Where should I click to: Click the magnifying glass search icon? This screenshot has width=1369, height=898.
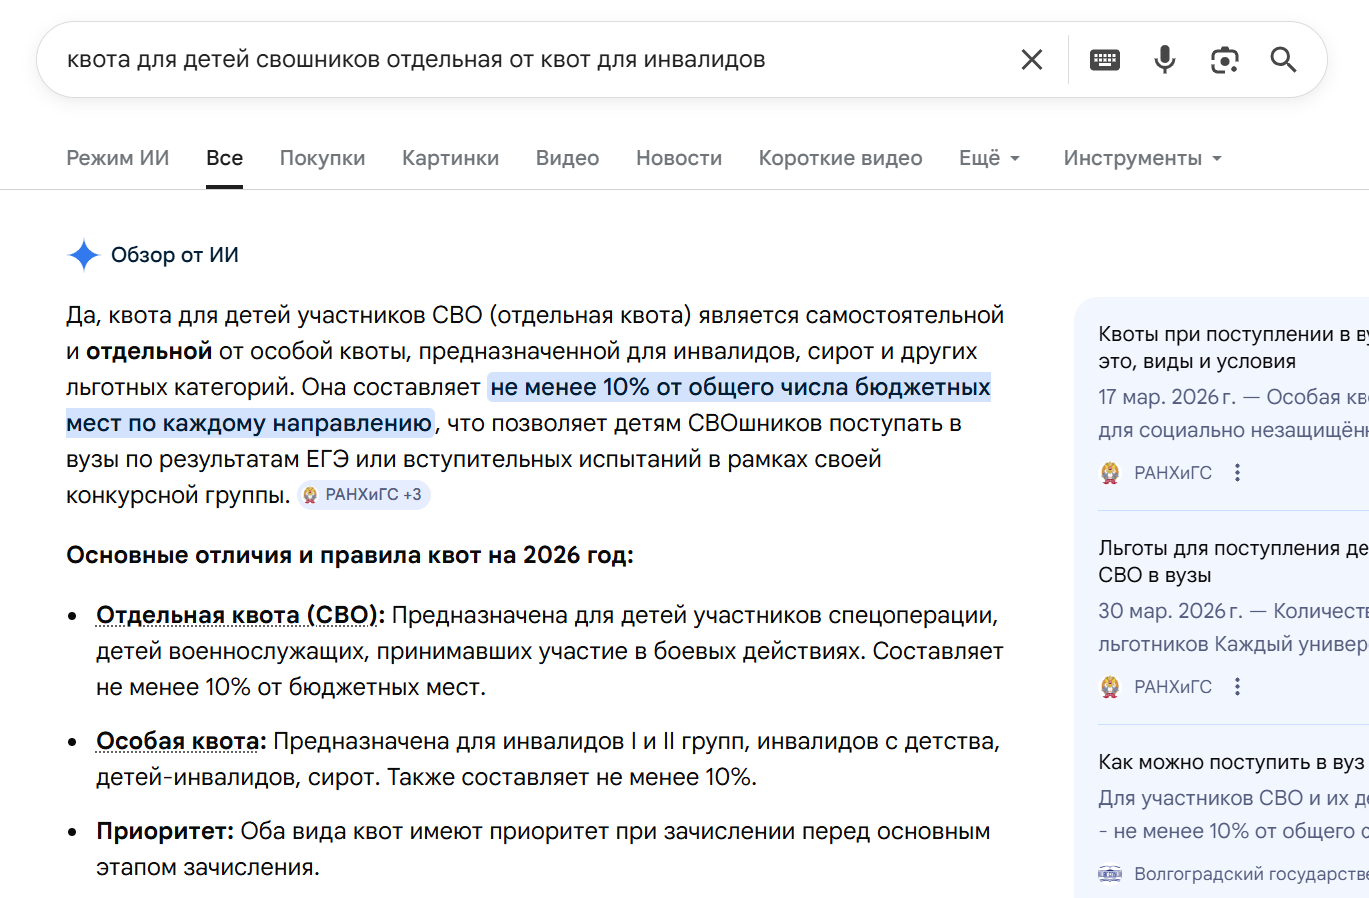coord(1283,60)
